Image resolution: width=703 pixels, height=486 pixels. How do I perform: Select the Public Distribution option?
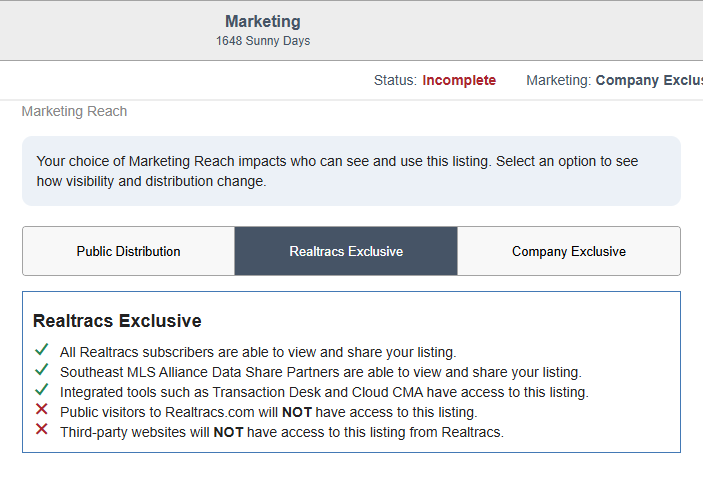click(x=129, y=251)
